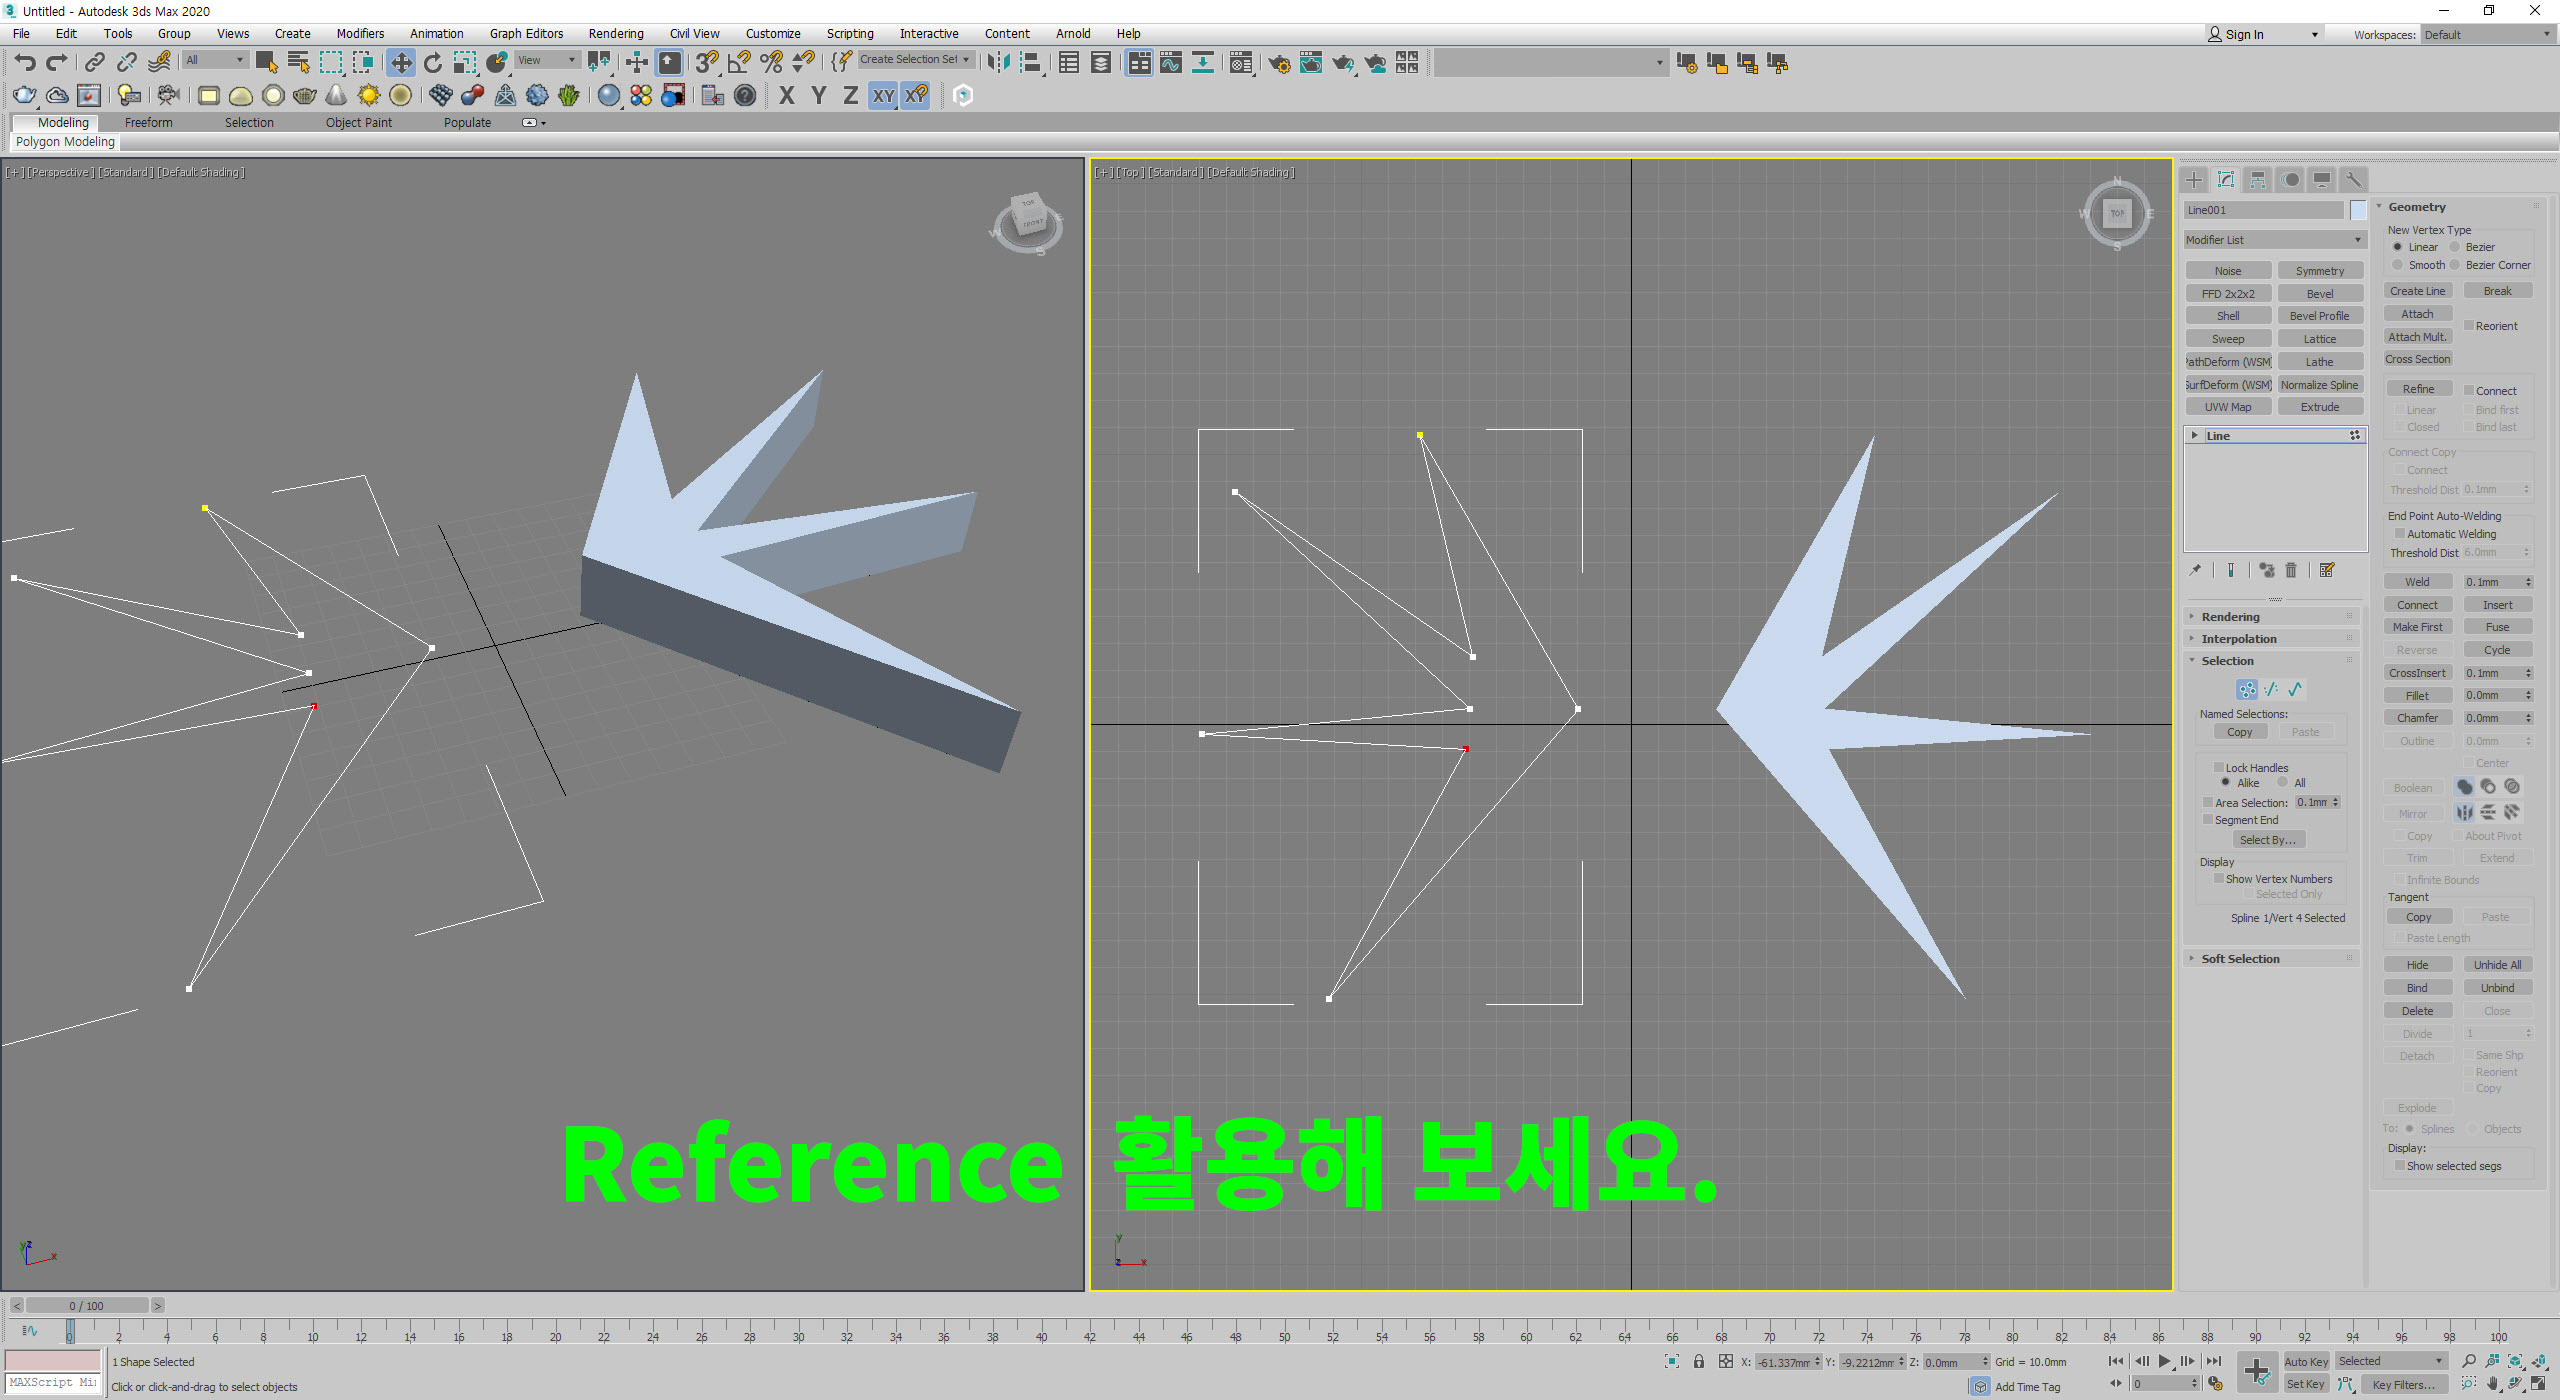
Task: Click the Extrude modifier button
Action: pyautogui.click(x=2319, y=407)
